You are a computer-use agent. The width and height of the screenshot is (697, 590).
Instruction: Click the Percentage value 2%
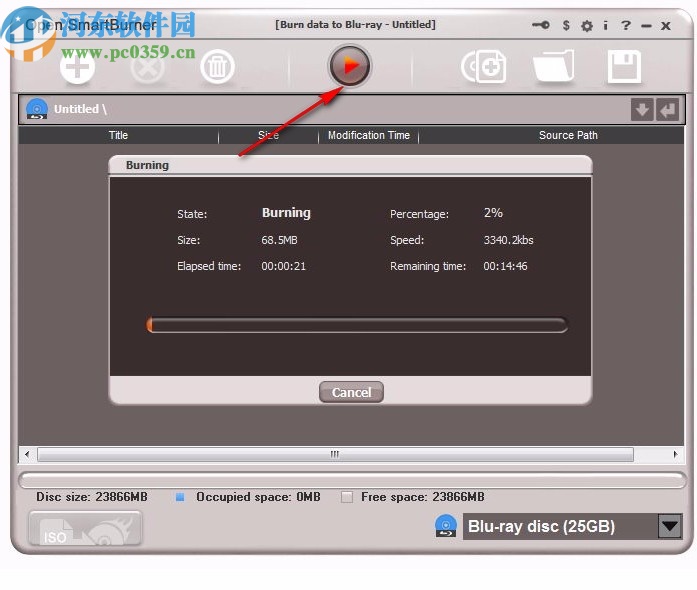(x=493, y=213)
